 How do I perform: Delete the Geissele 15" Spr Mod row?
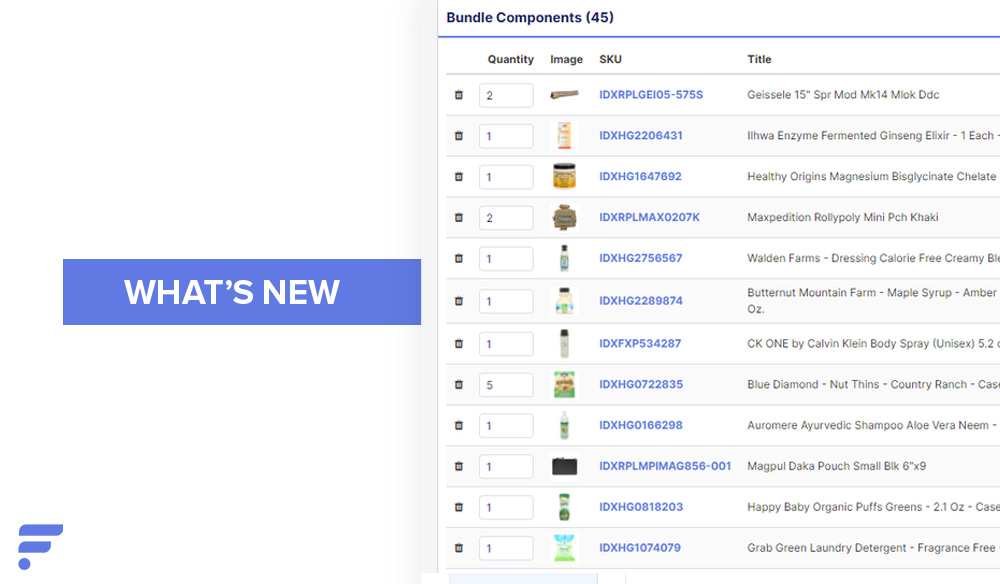459,95
